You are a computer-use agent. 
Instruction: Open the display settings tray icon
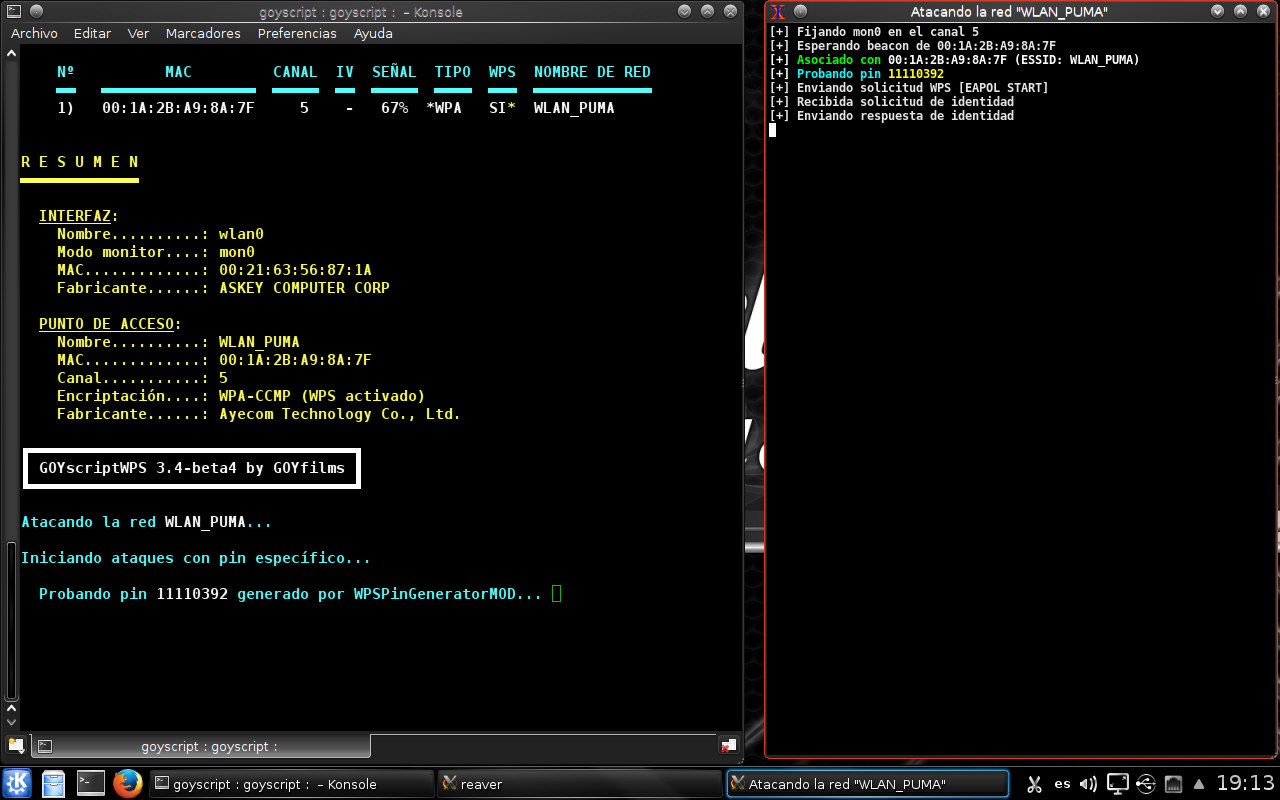[x=1118, y=784]
